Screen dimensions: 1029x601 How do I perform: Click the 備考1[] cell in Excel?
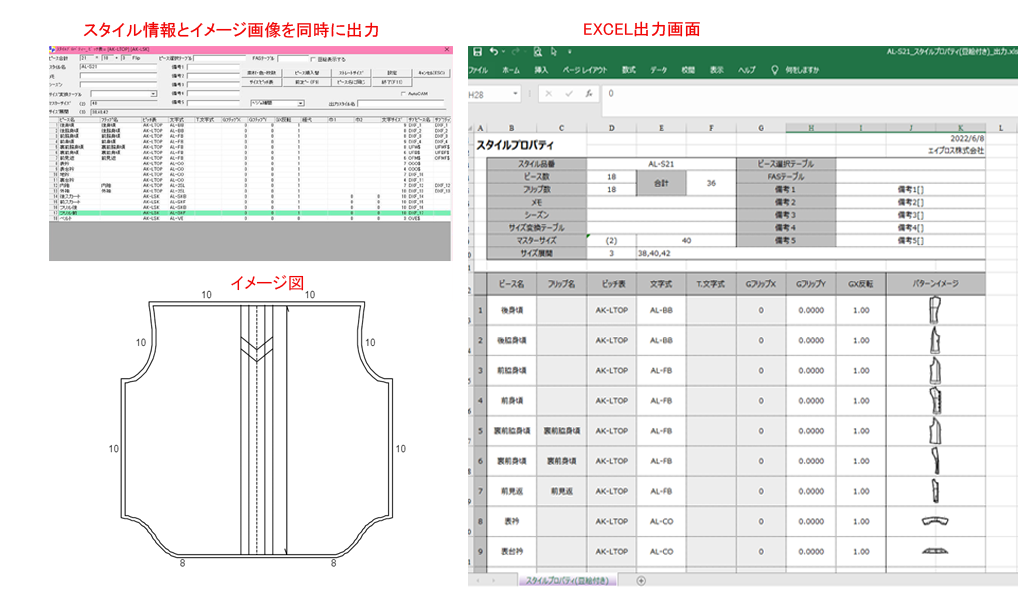click(910, 189)
